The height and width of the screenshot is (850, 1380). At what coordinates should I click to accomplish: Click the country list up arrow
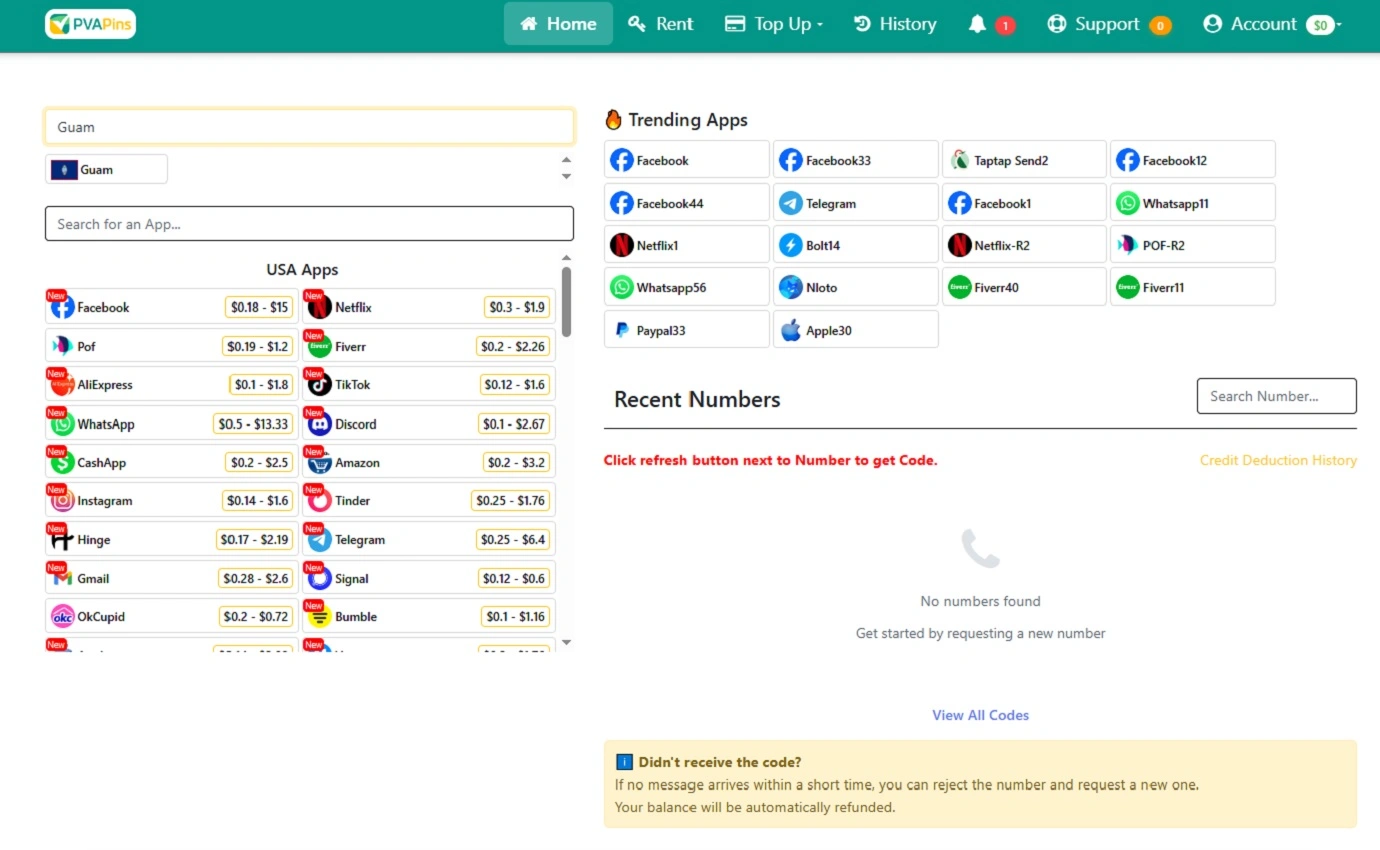click(x=567, y=160)
